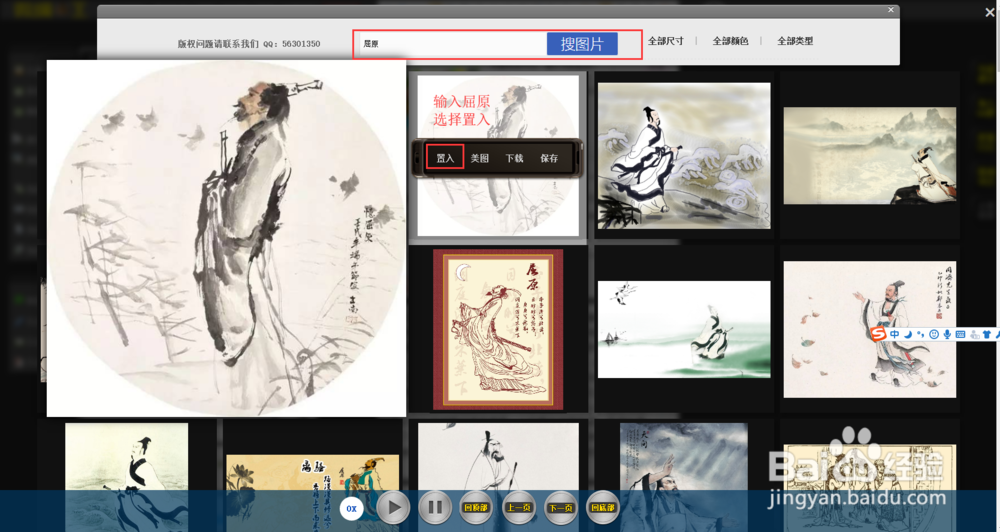1000x532 pixels.
Task: Click the copyright contact QQ text
Action: (249, 44)
